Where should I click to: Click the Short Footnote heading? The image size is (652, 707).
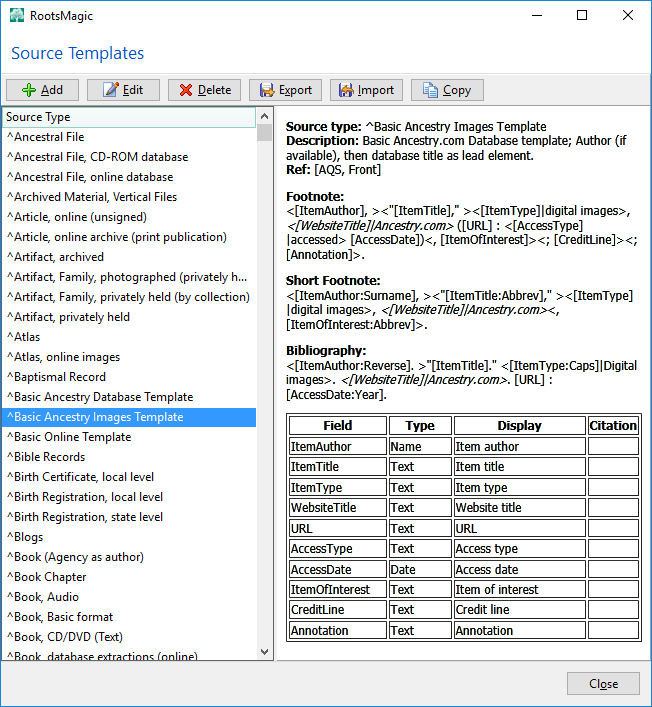click(x=333, y=280)
